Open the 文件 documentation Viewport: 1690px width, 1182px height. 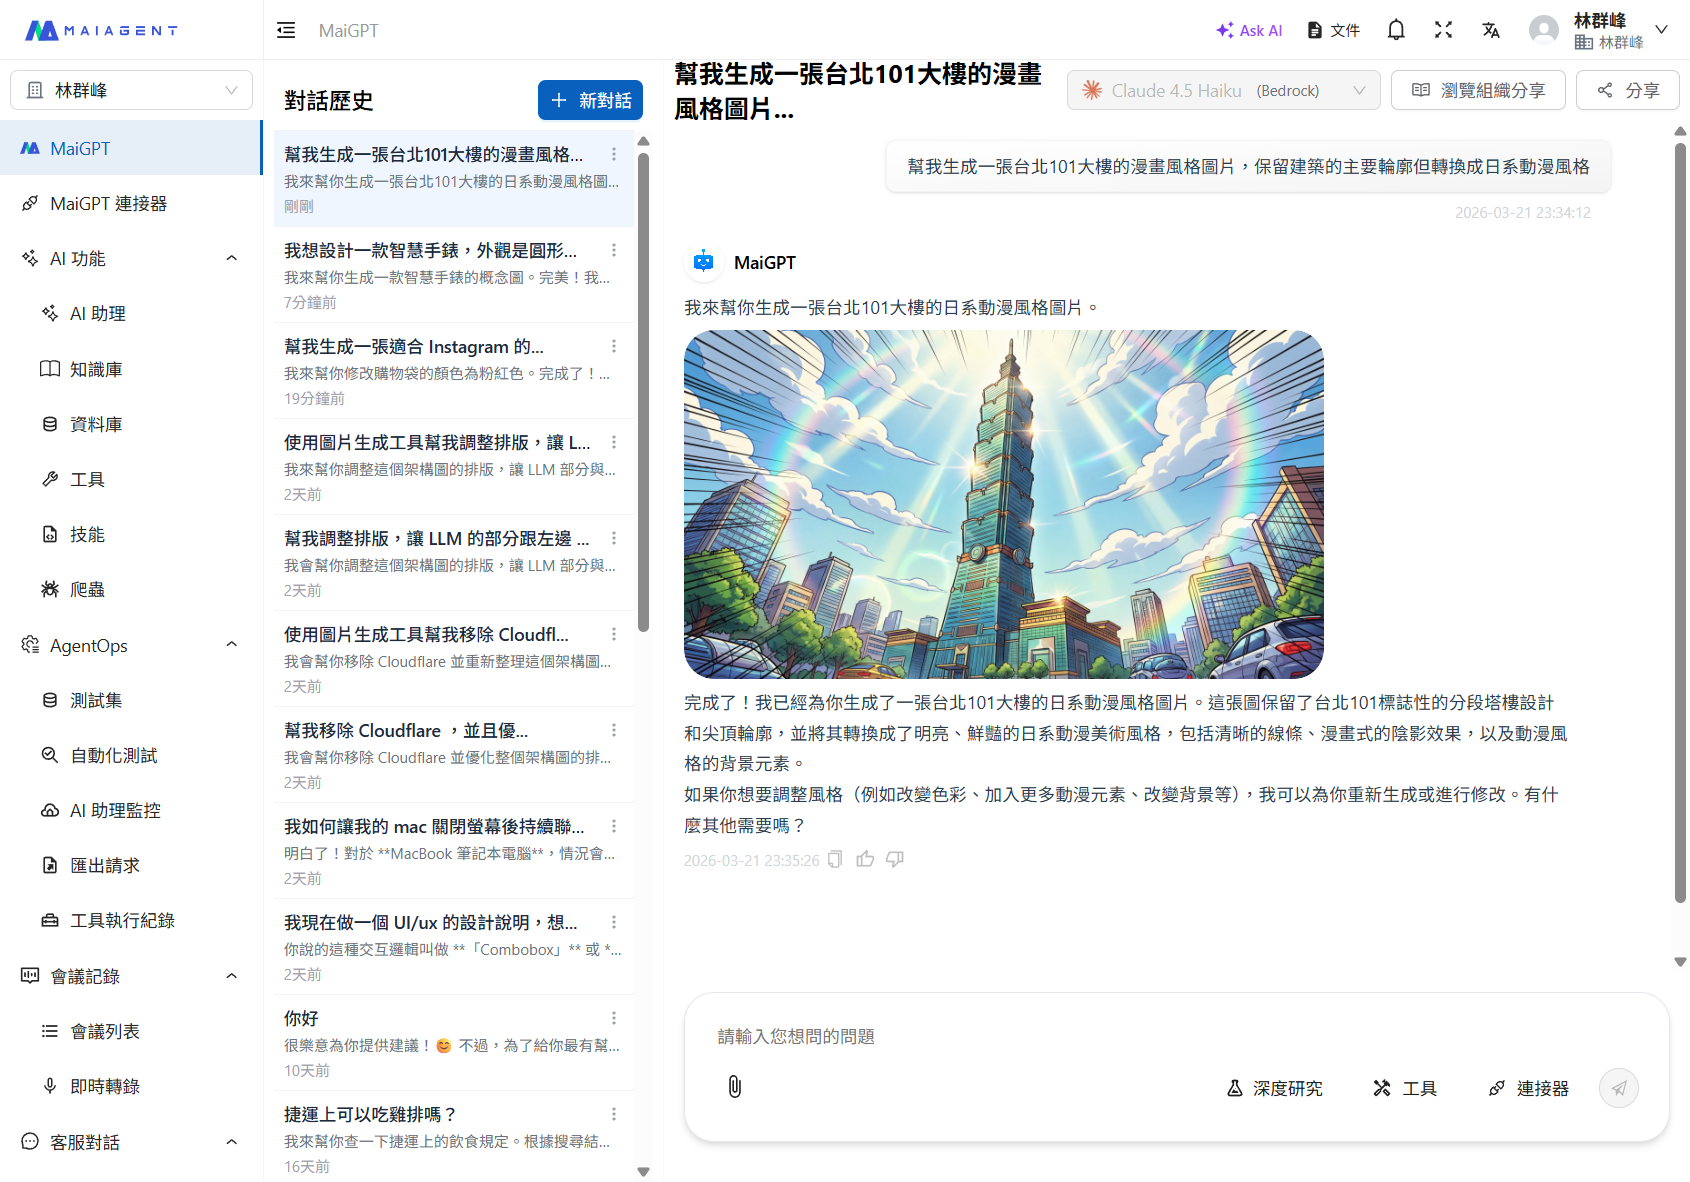point(1333,29)
